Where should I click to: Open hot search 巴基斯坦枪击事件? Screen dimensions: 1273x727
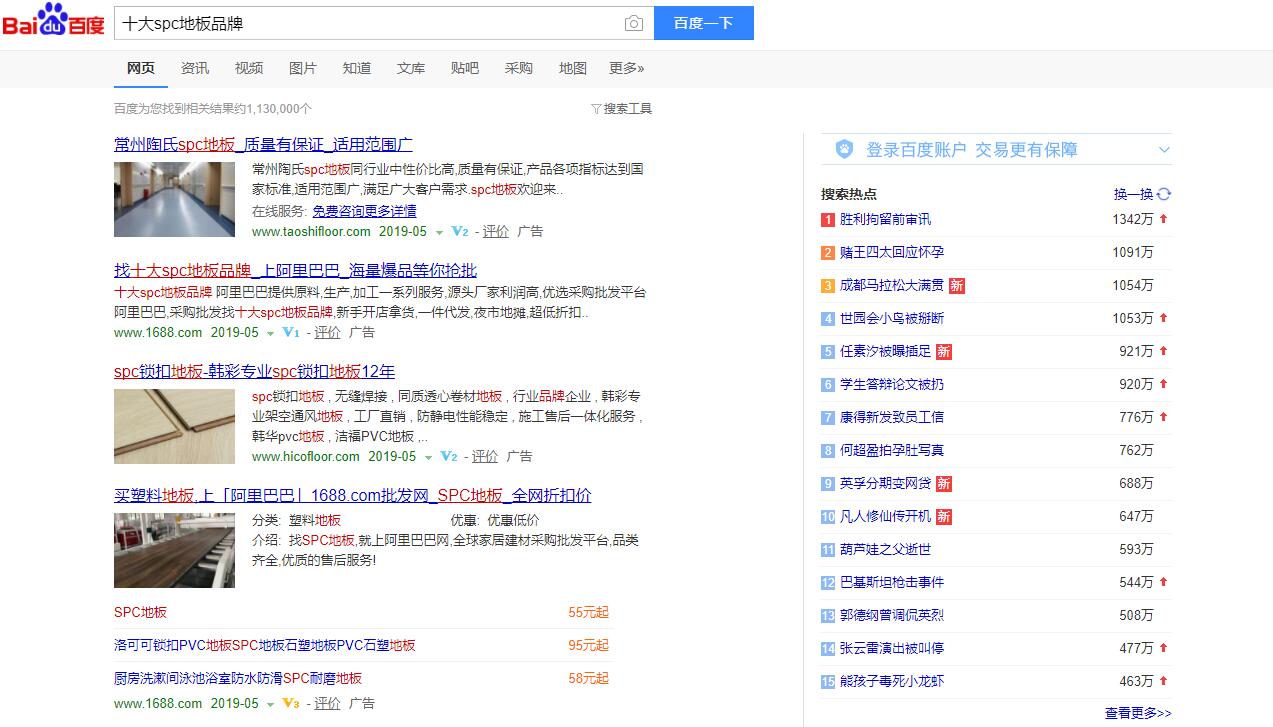(892, 582)
